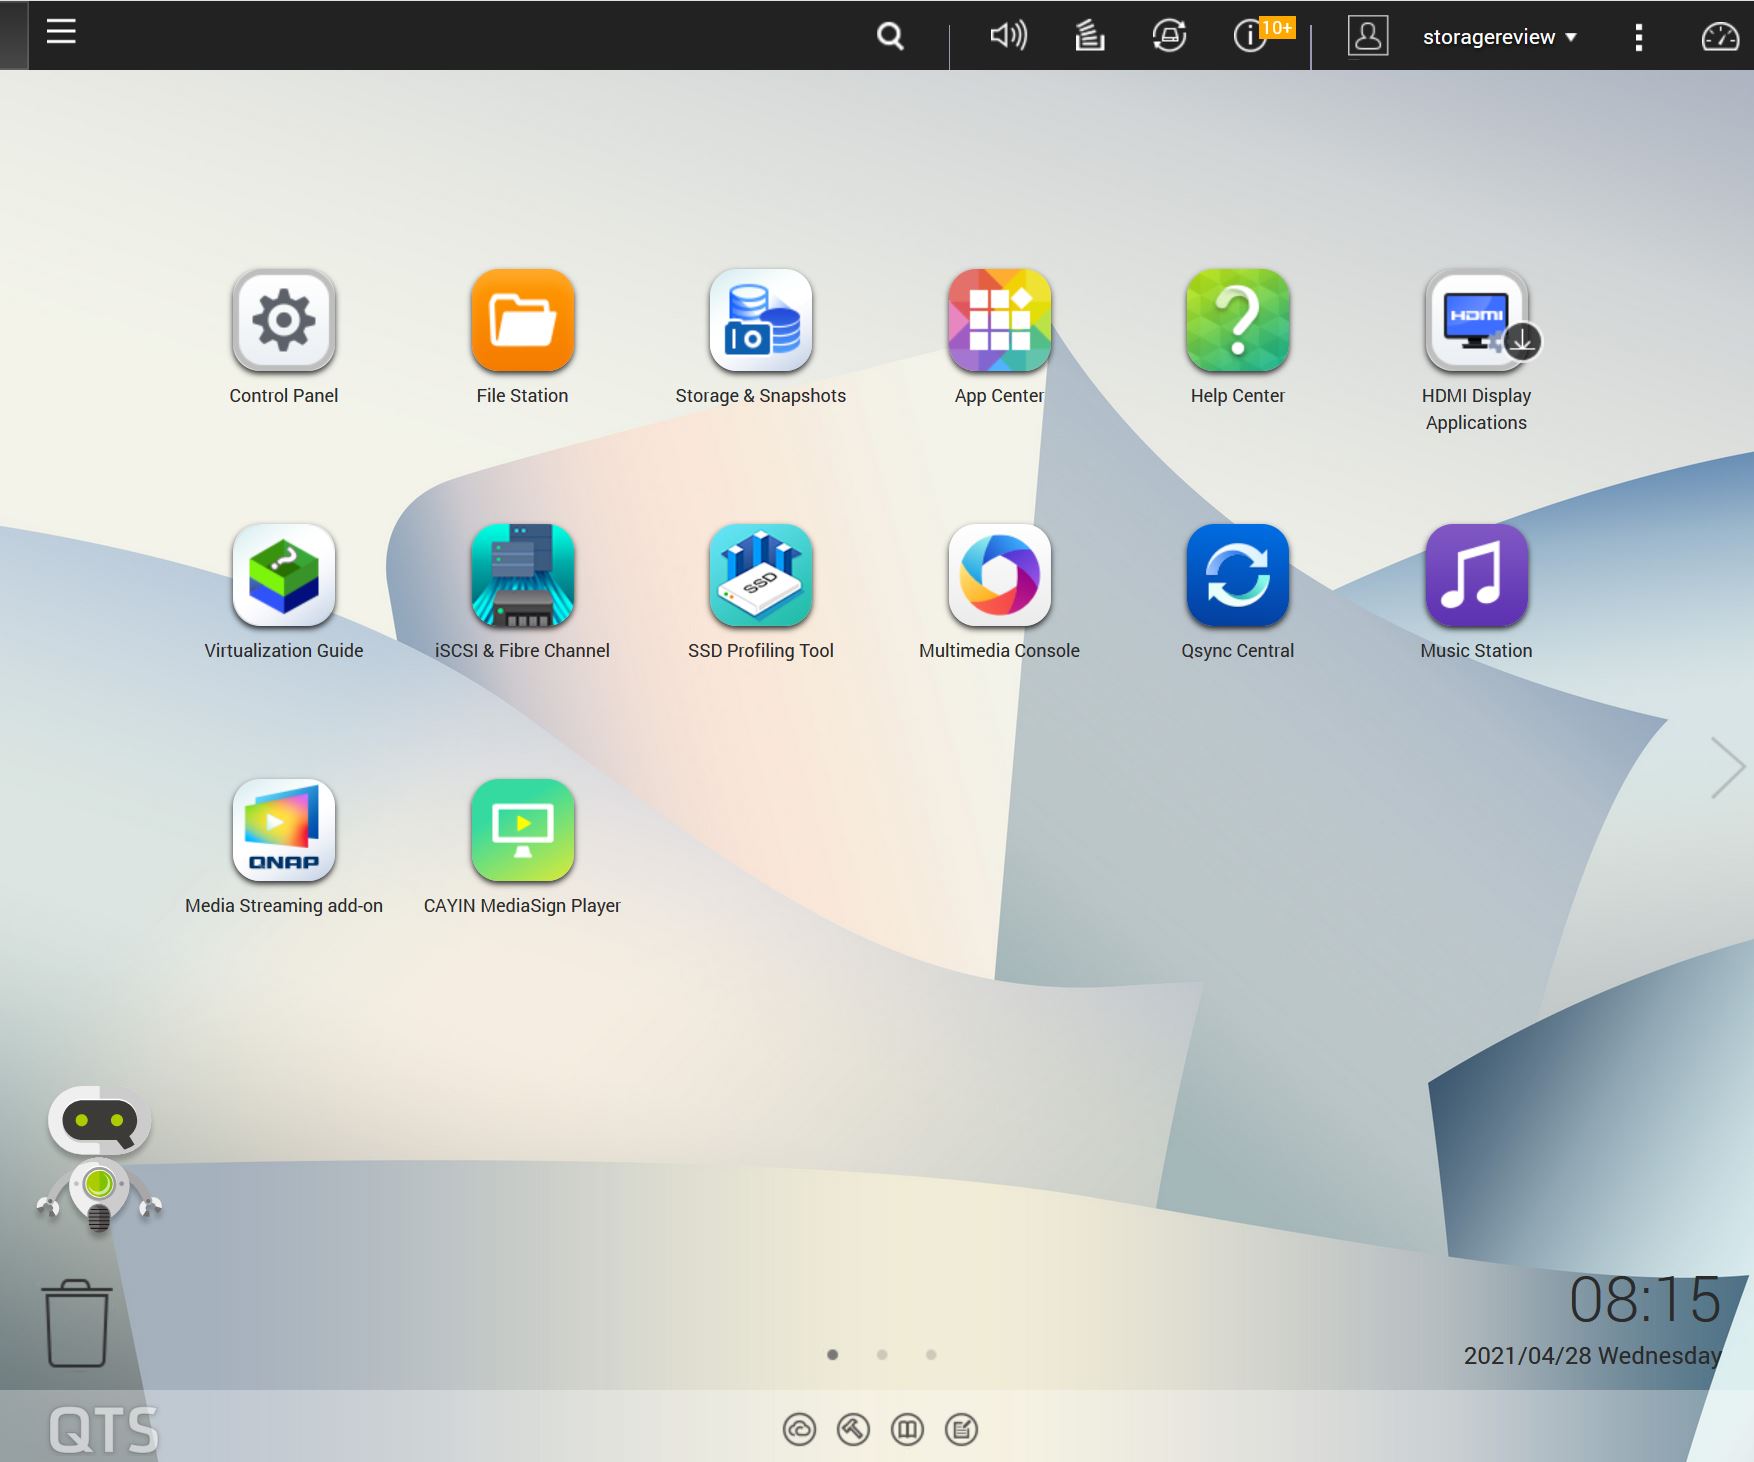Go to next desktop page arrow
The height and width of the screenshot is (1462, 1754).
tap(1728, 768)
